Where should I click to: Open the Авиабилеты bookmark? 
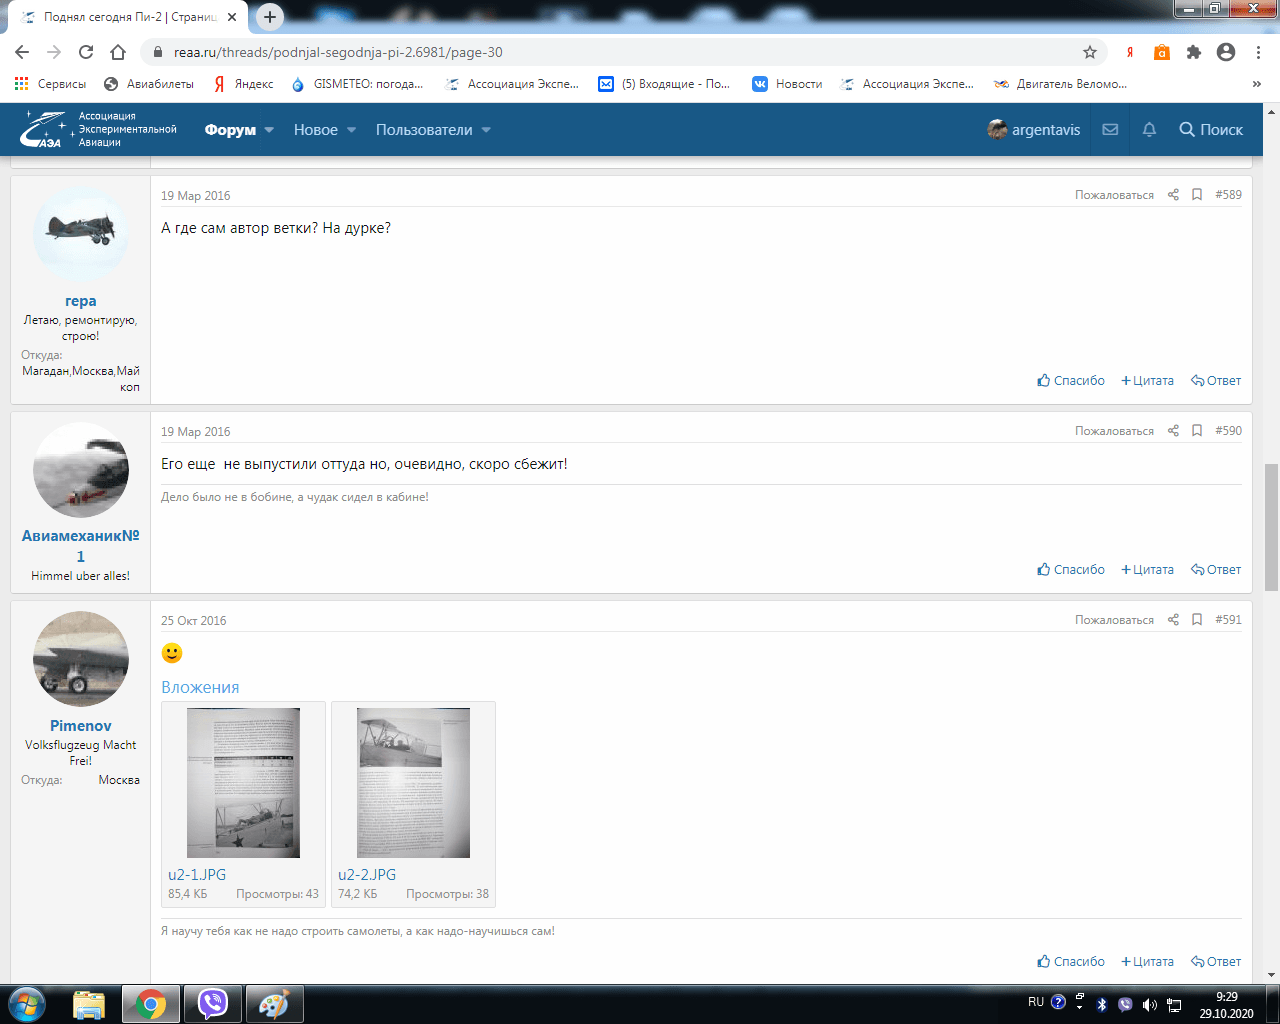[x=149, y=84]
